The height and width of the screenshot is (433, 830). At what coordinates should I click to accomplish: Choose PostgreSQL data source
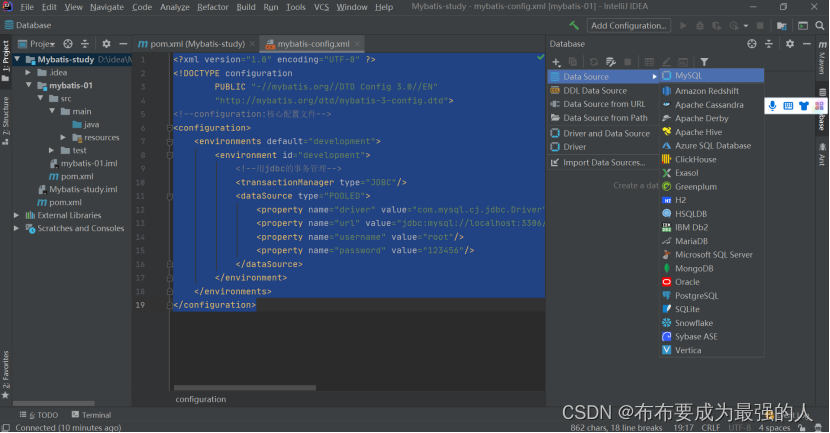[x=711, y=296]
